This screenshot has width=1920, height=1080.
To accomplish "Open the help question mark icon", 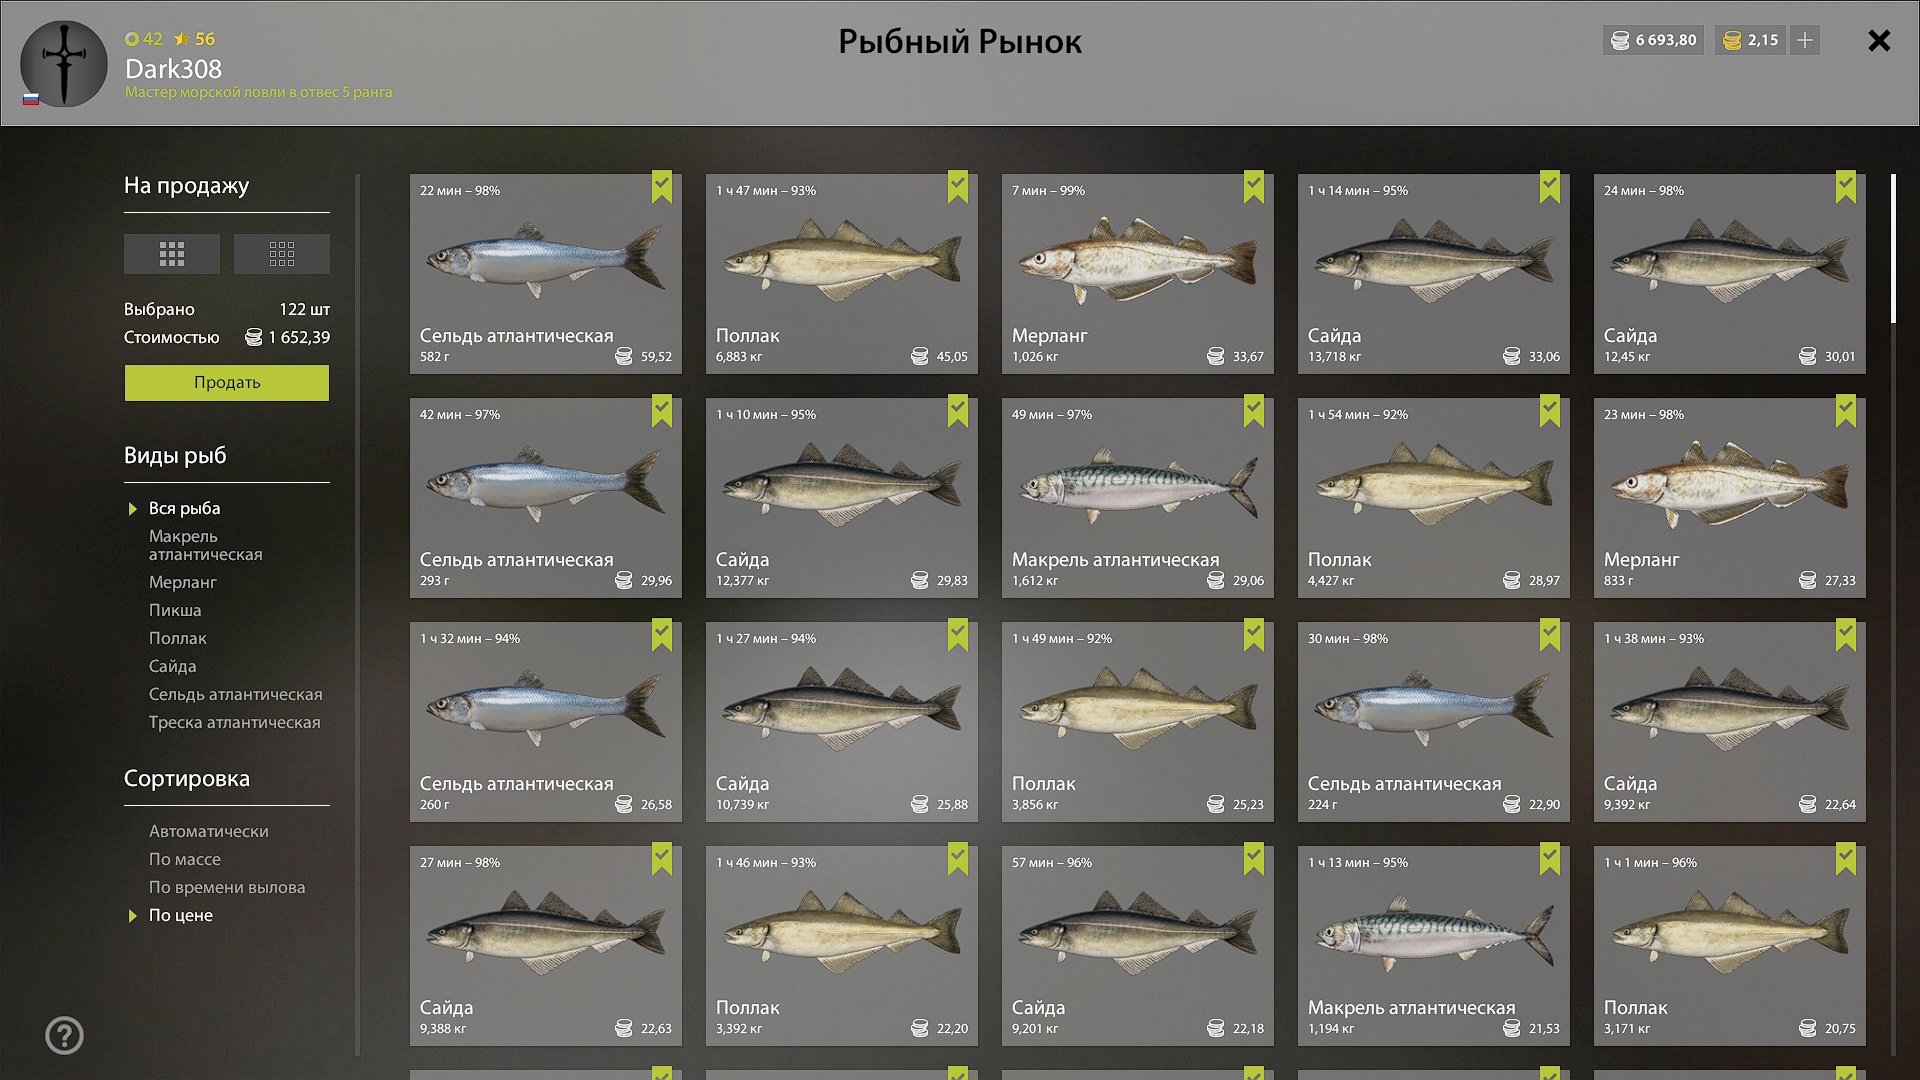I will [65, 1036].
